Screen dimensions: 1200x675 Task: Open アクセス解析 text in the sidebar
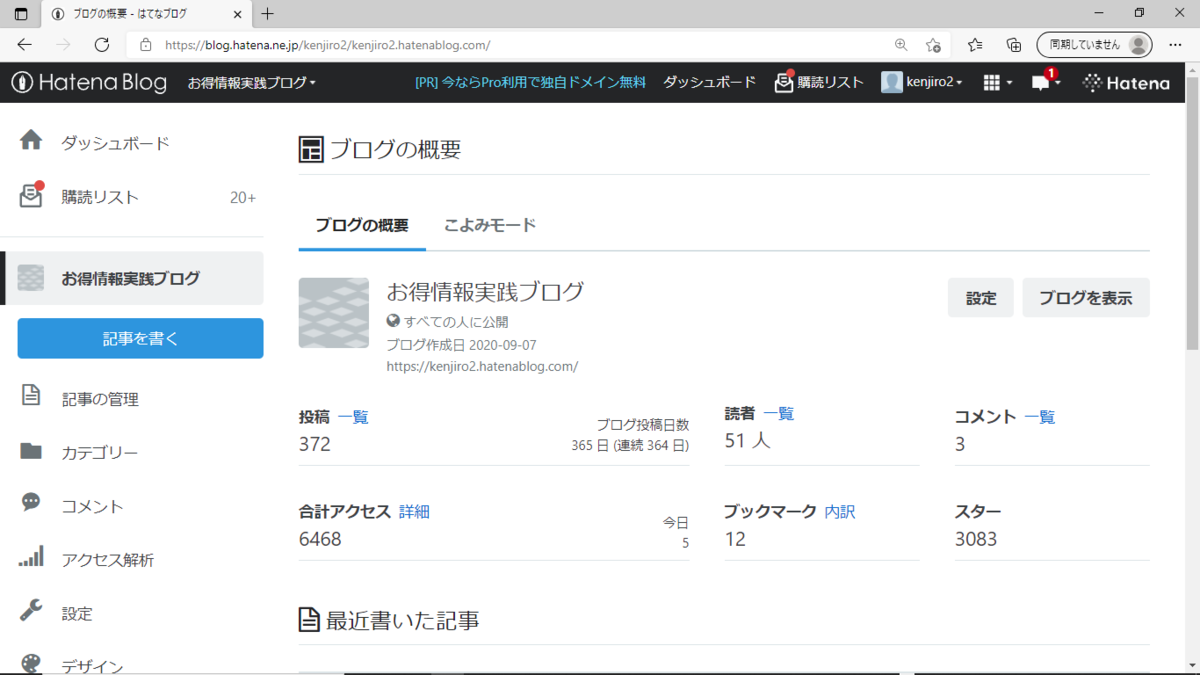pos(107,560)
